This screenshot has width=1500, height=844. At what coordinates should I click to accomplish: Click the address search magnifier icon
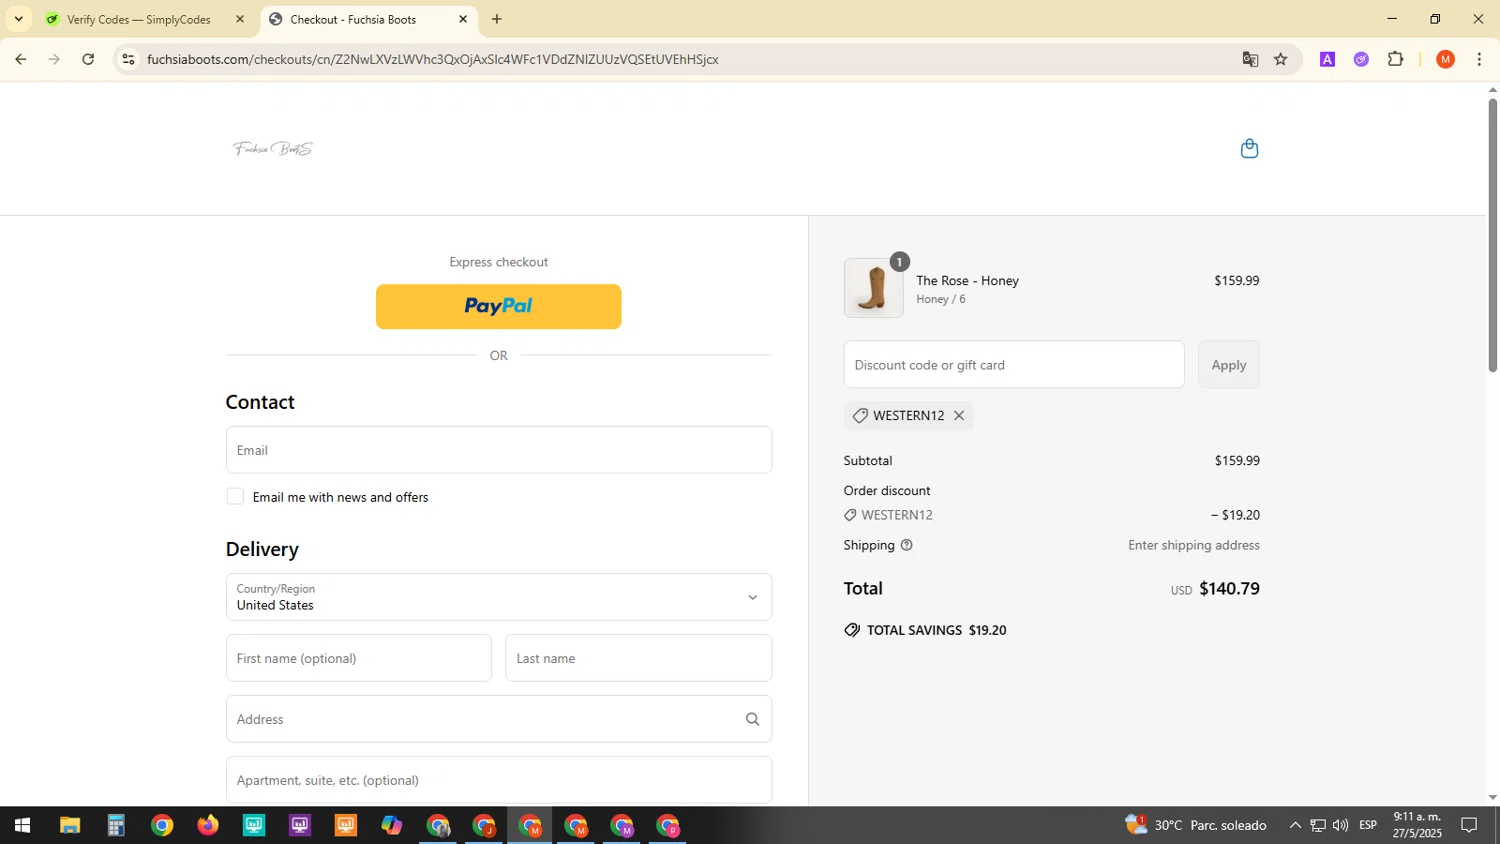[x=752, y=719]
